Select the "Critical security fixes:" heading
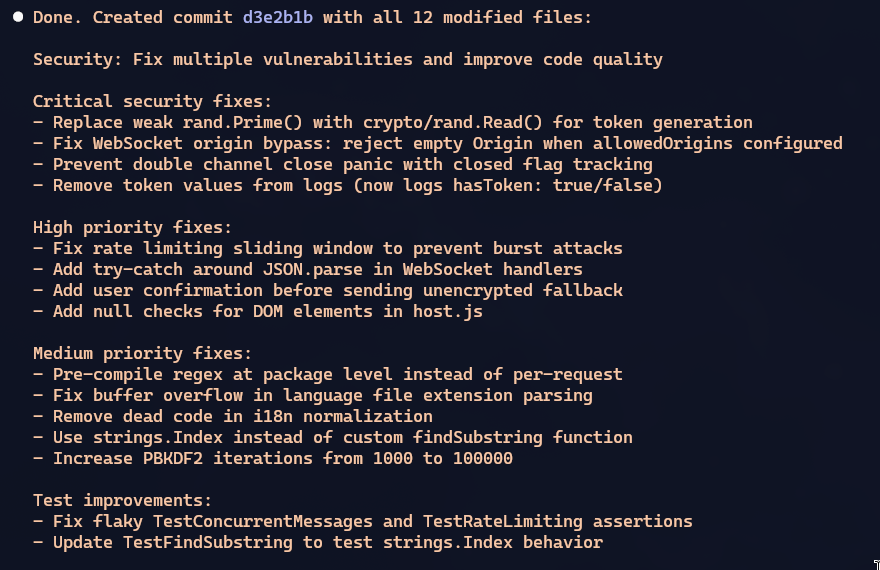Viewport: 880px width, 570px height. coord(152,101)
